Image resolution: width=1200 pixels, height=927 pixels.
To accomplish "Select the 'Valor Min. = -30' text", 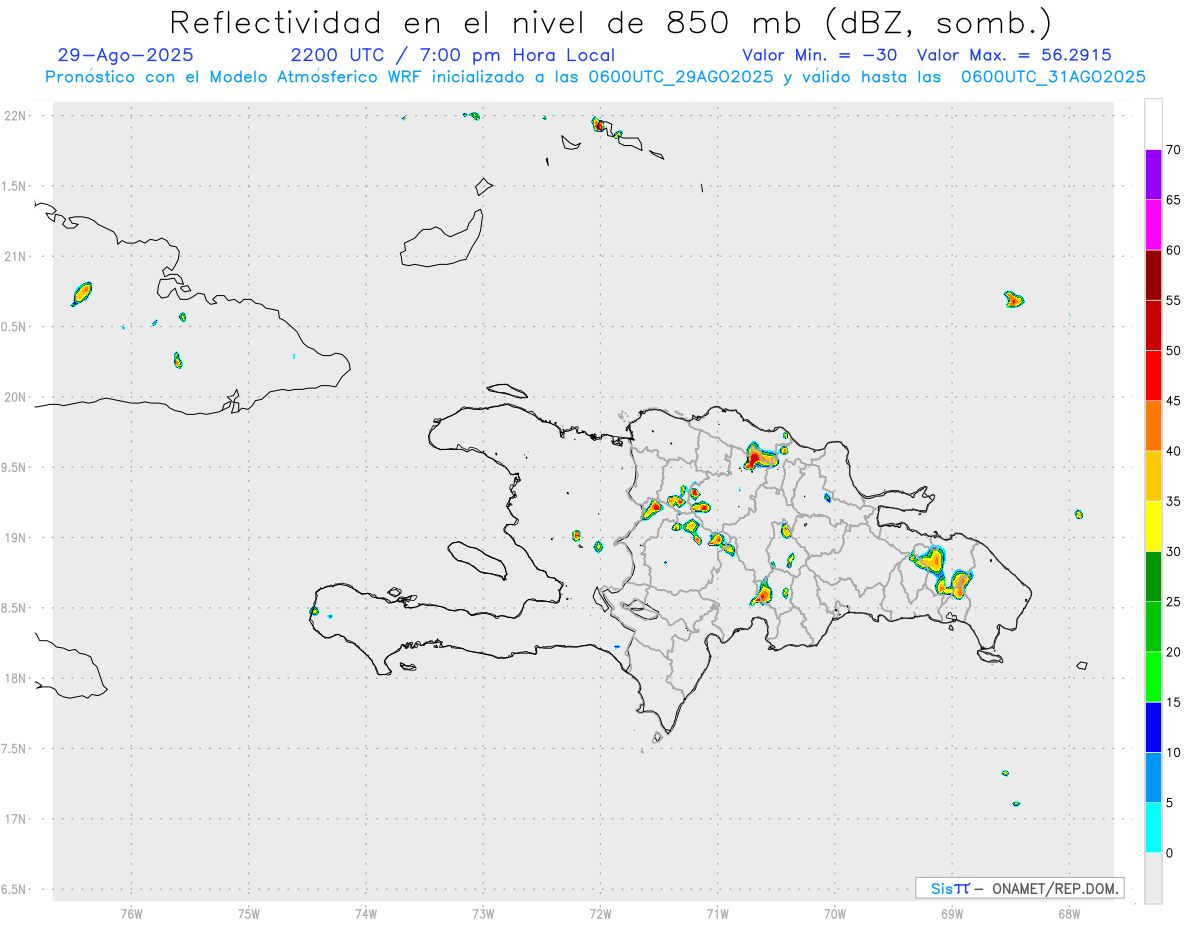I will (x=819, y=55).
